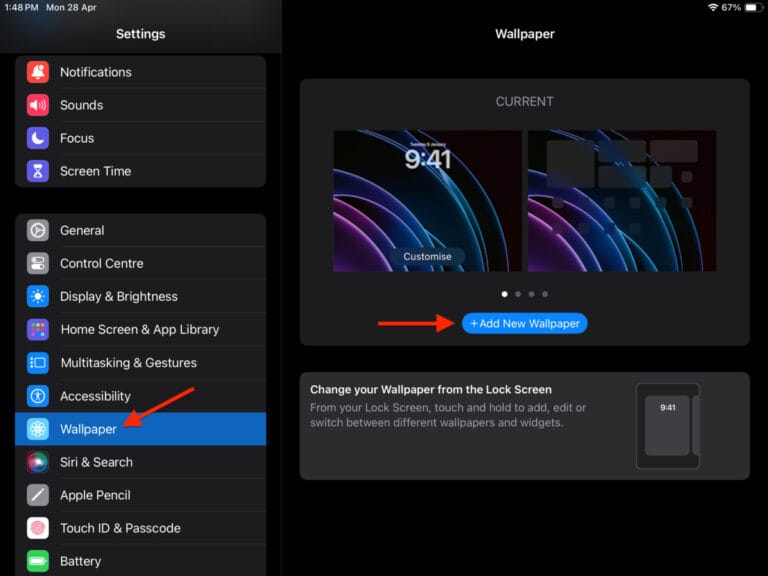Viewport: 768px width, 576px height.
Task: Open Home Screen & App Library settings
Action: 139,329
